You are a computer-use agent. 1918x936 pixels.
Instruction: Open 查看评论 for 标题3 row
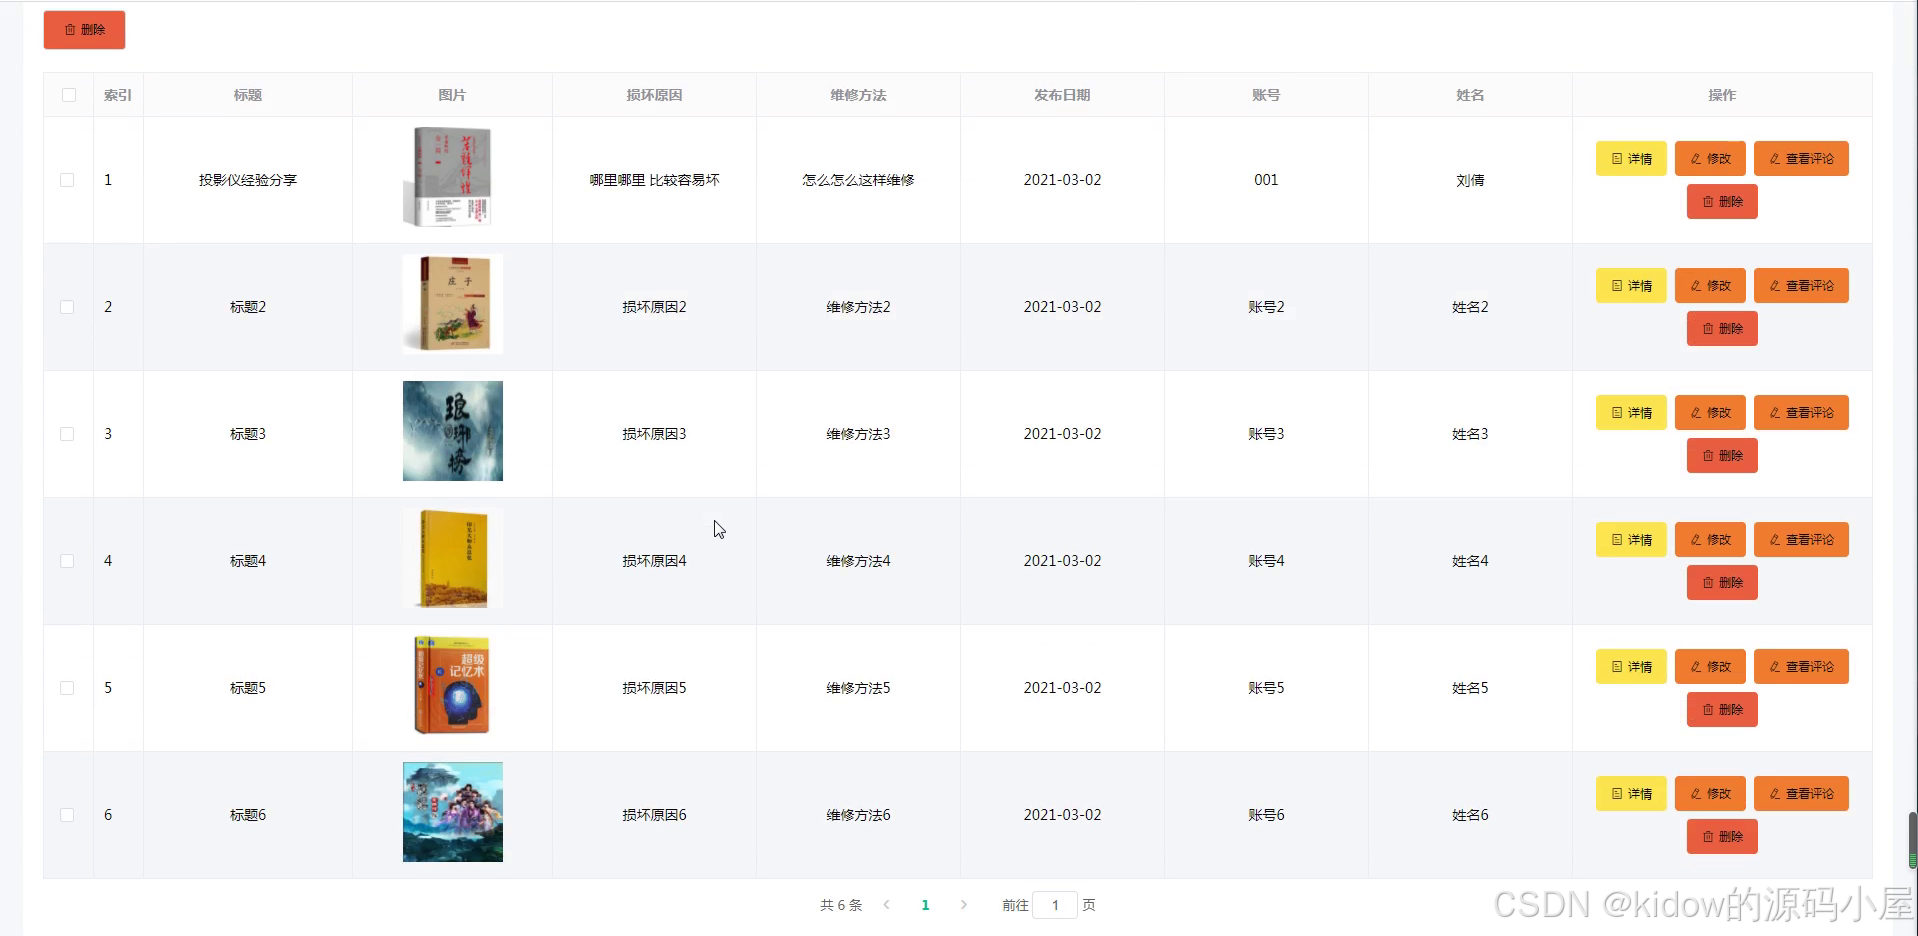click(x=1801, y=412)
